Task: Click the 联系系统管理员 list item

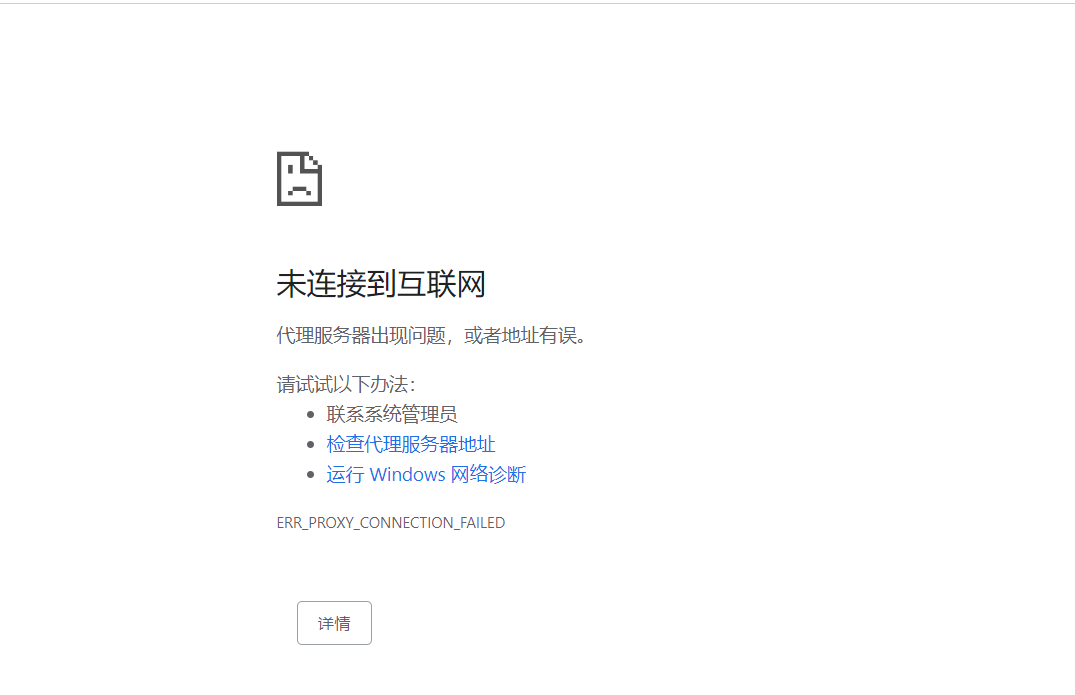Action: tap(391, 414)
